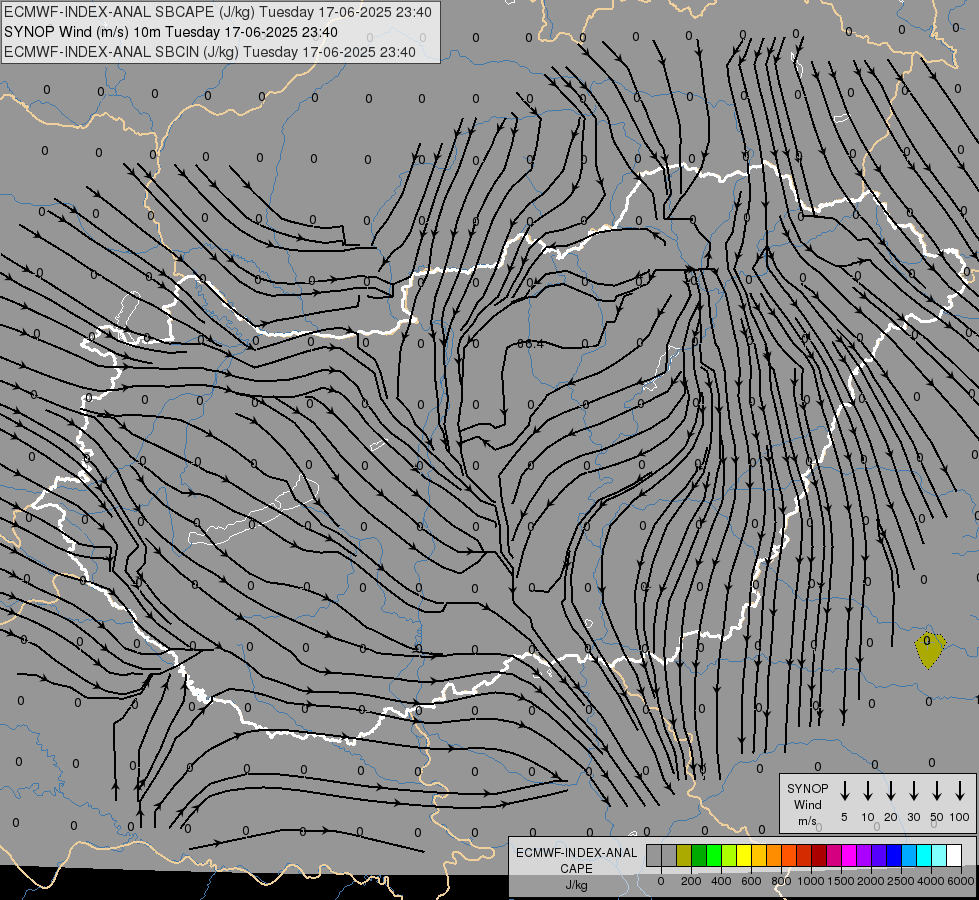Click the 5 m/s wind arrow in legend
979x900 pixels.
[844, 791]
